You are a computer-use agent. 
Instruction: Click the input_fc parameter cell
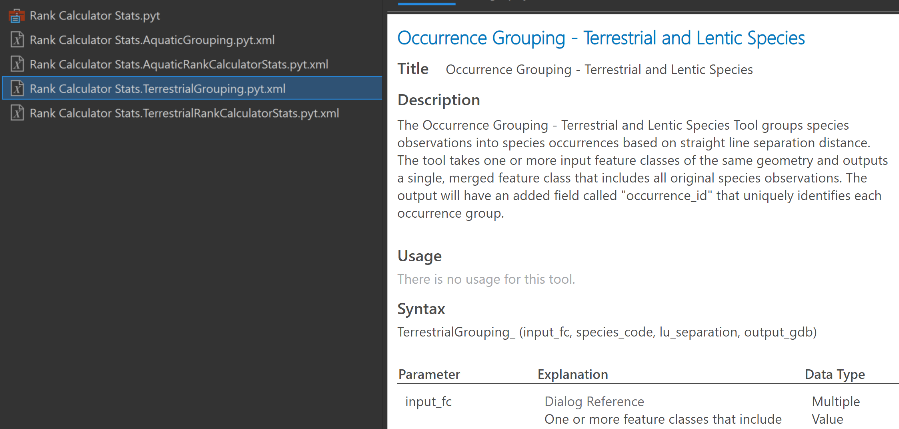click(427, 402)
